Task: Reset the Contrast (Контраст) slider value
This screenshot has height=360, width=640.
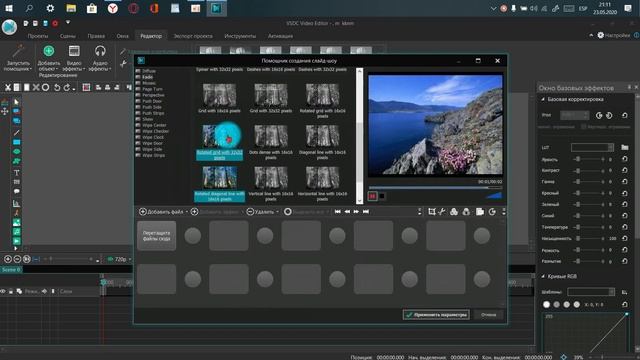Action: click(x=624, y=170)
